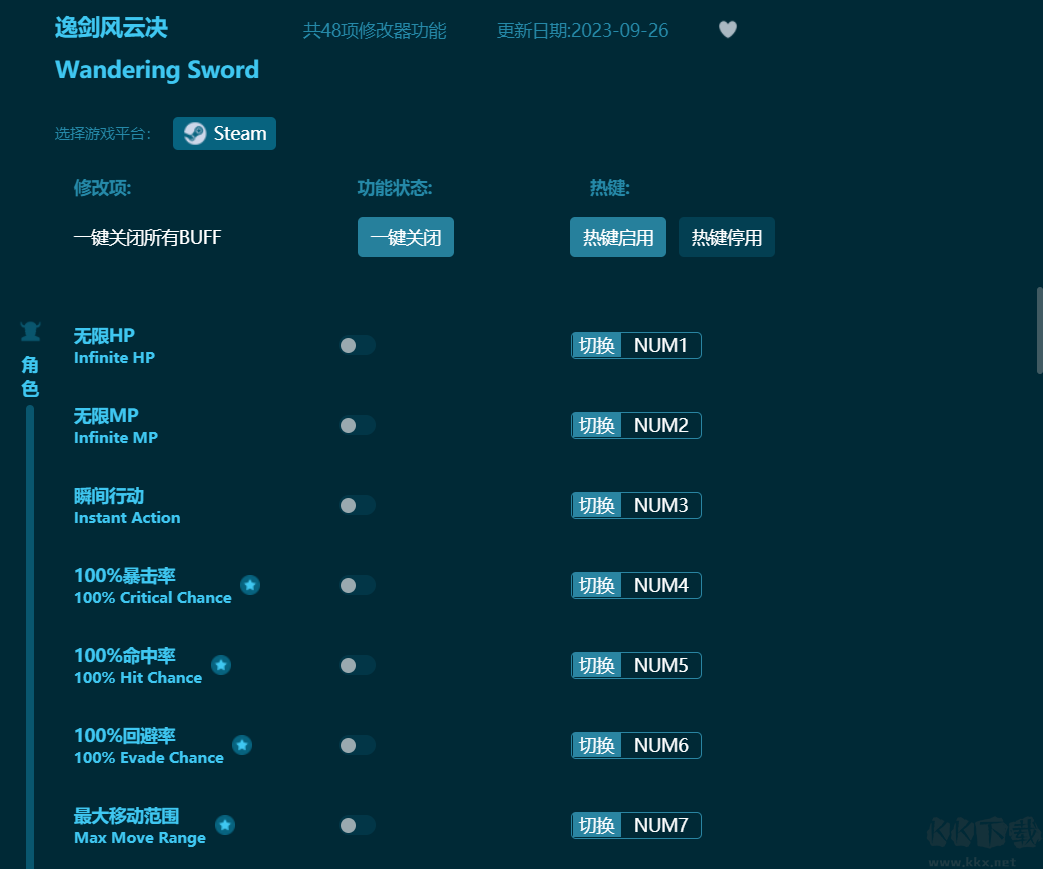
Task: Click the vertical scrollbar thumb
Action: [1039, 331]
